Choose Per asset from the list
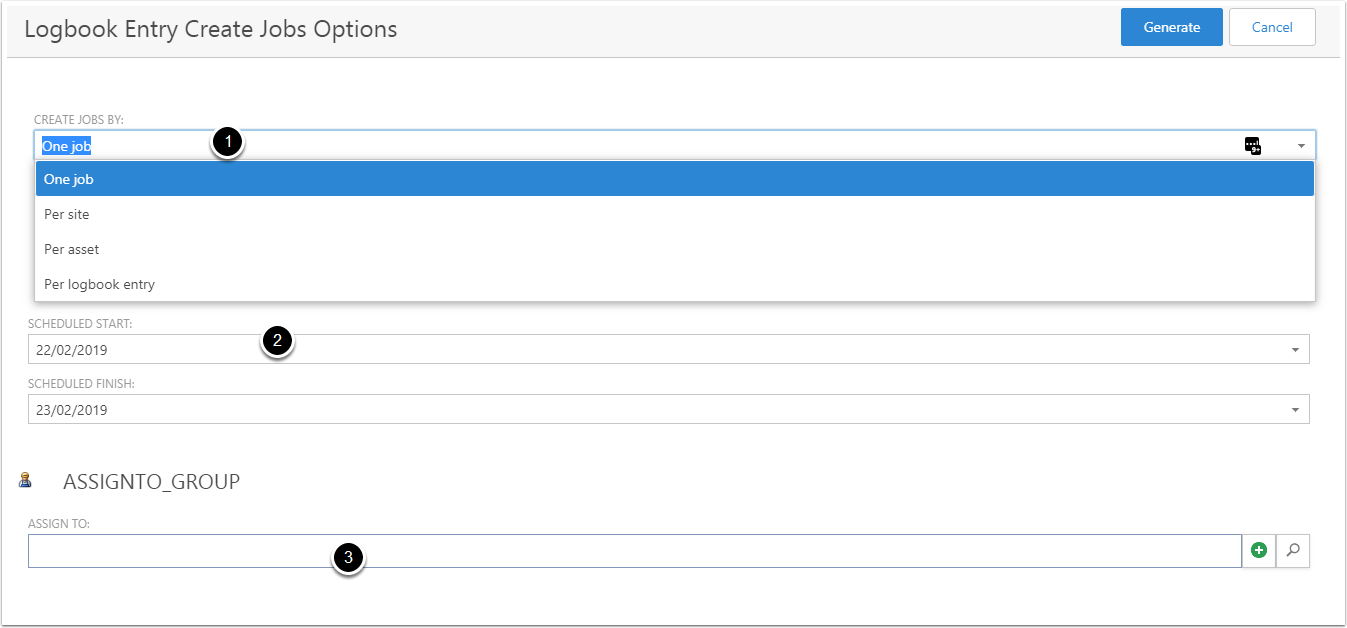The image size is (1347, 628). tap(674, 249)
